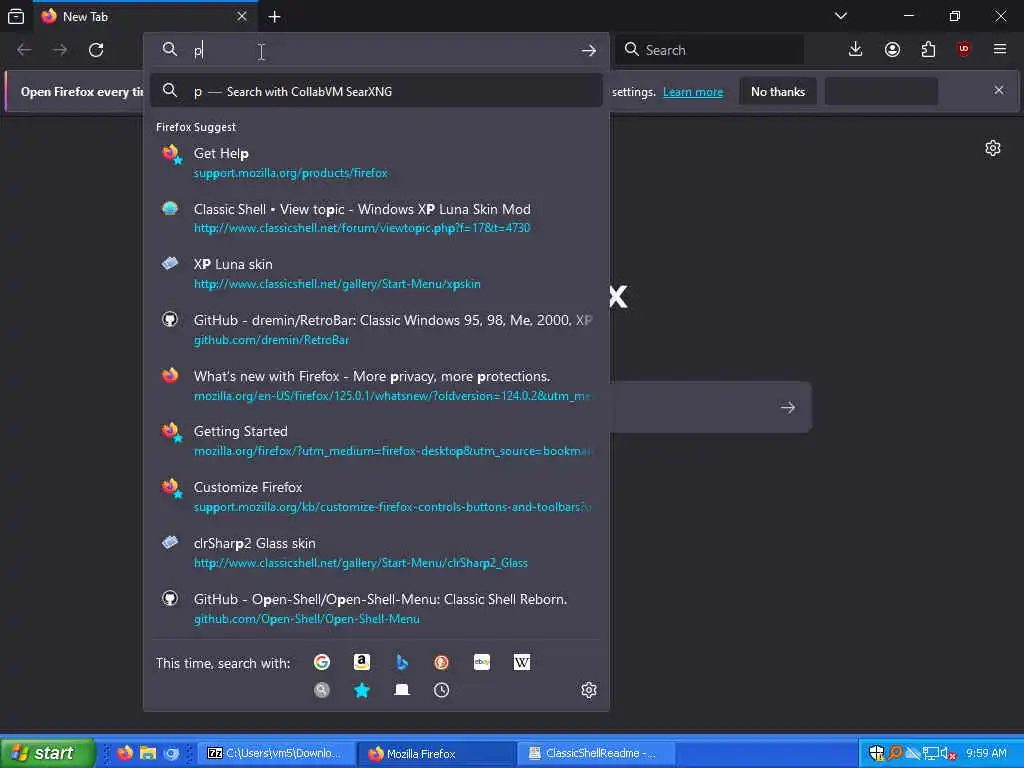The width and height of the screenshot is (1024, 768).
Task: Select the Customize Firefox suggestion
Action: click(x=376, y=497)
